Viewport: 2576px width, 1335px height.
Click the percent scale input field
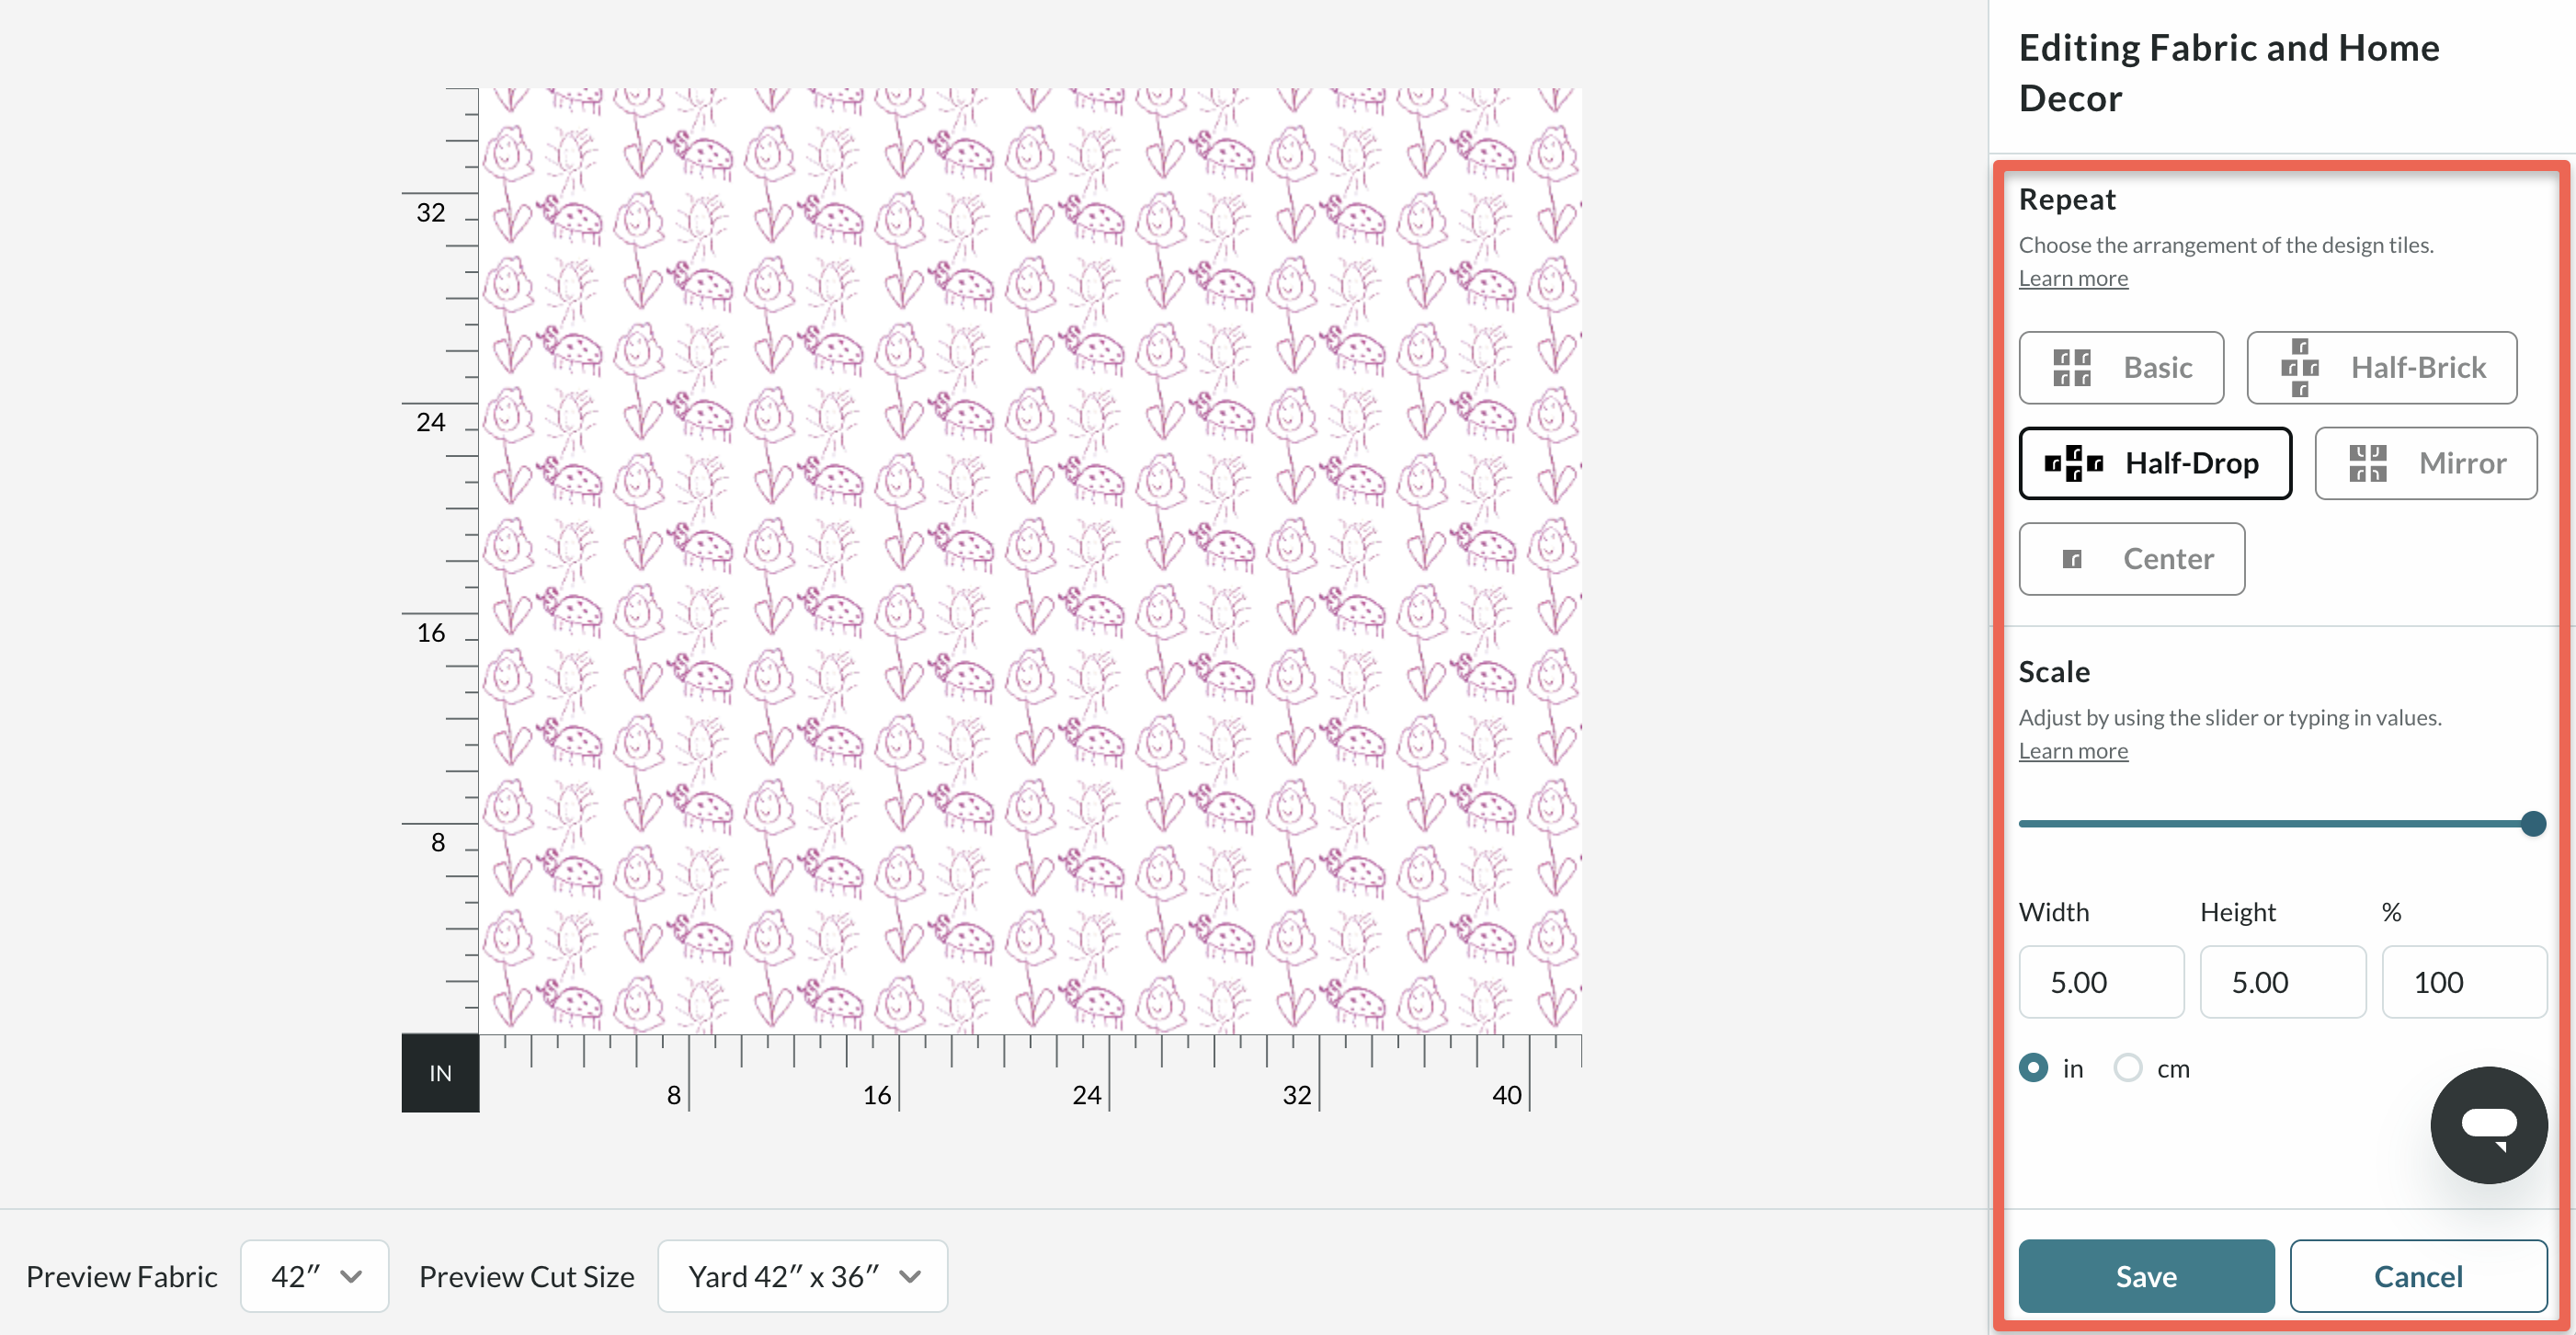[2463, 982]
